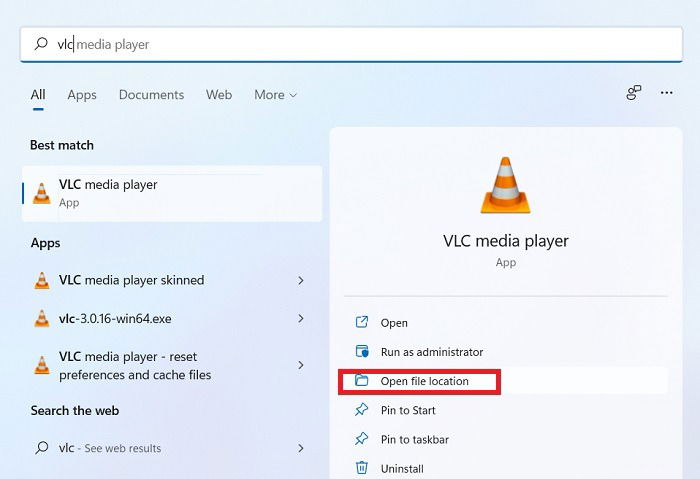Image resolution: width=700 pixels, height=479 pixels.
Task: Click the large VLC cone icon in details pane
Action: point(505,185)
